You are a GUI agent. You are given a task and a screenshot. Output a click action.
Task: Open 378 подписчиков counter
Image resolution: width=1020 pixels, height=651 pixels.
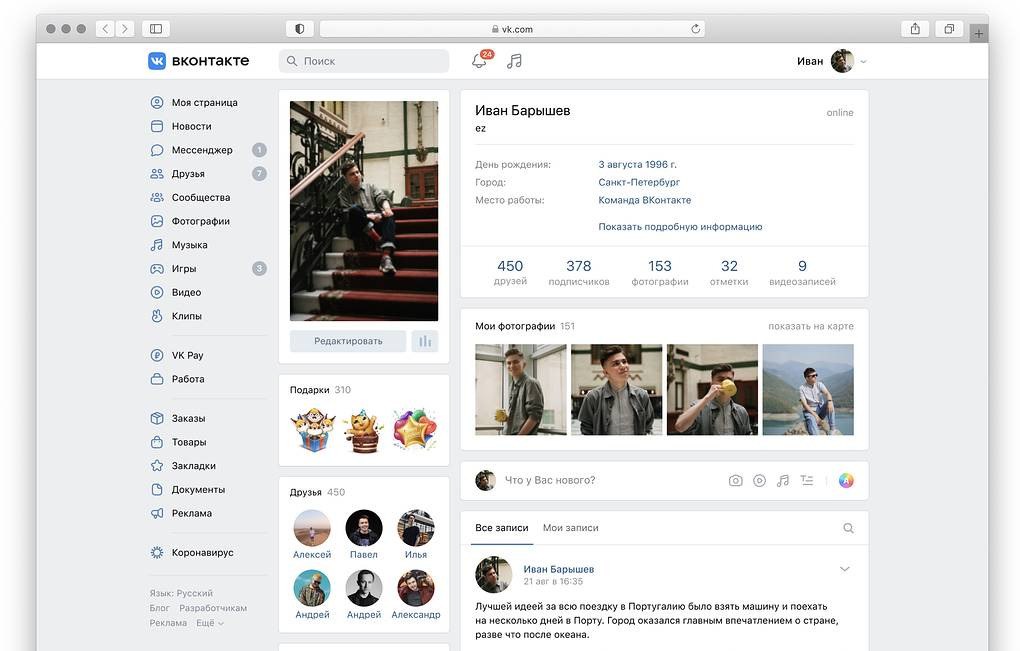[x=579, y=272]
